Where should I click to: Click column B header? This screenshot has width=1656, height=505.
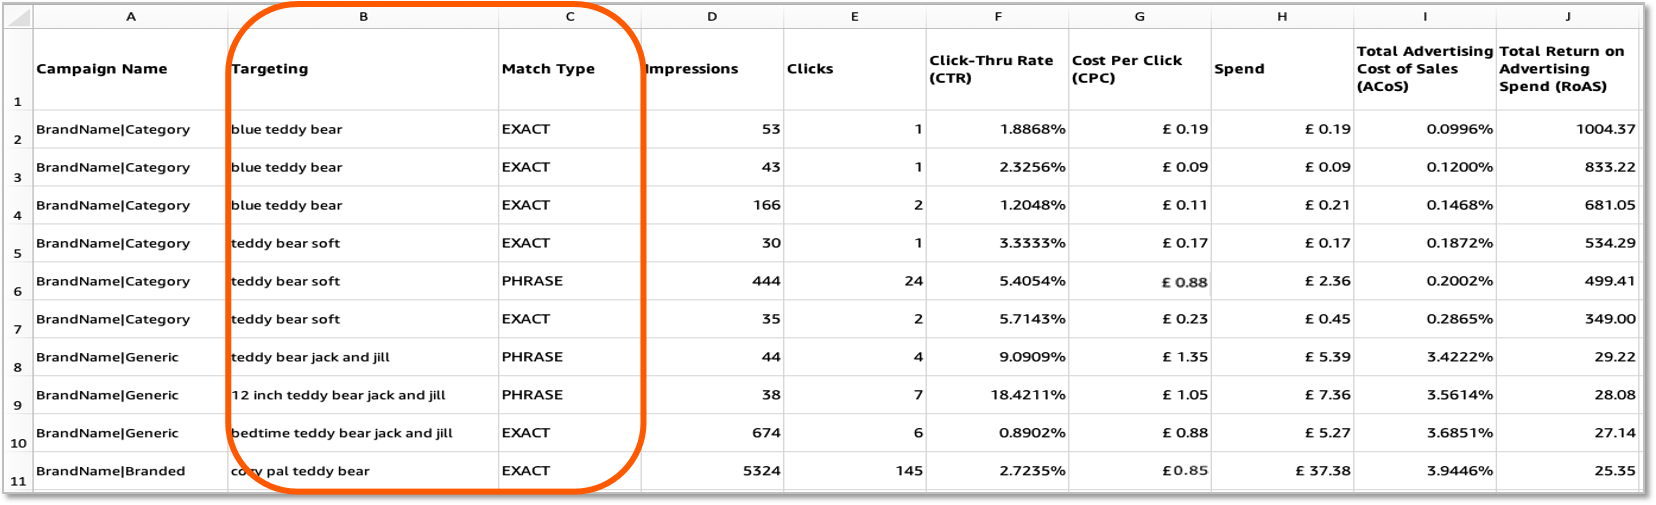click(363, 17)
